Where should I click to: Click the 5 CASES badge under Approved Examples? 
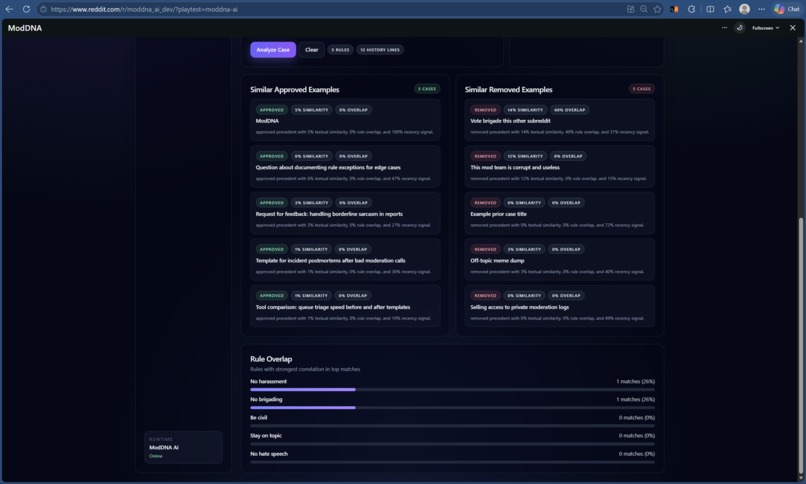tap(427, 89)
